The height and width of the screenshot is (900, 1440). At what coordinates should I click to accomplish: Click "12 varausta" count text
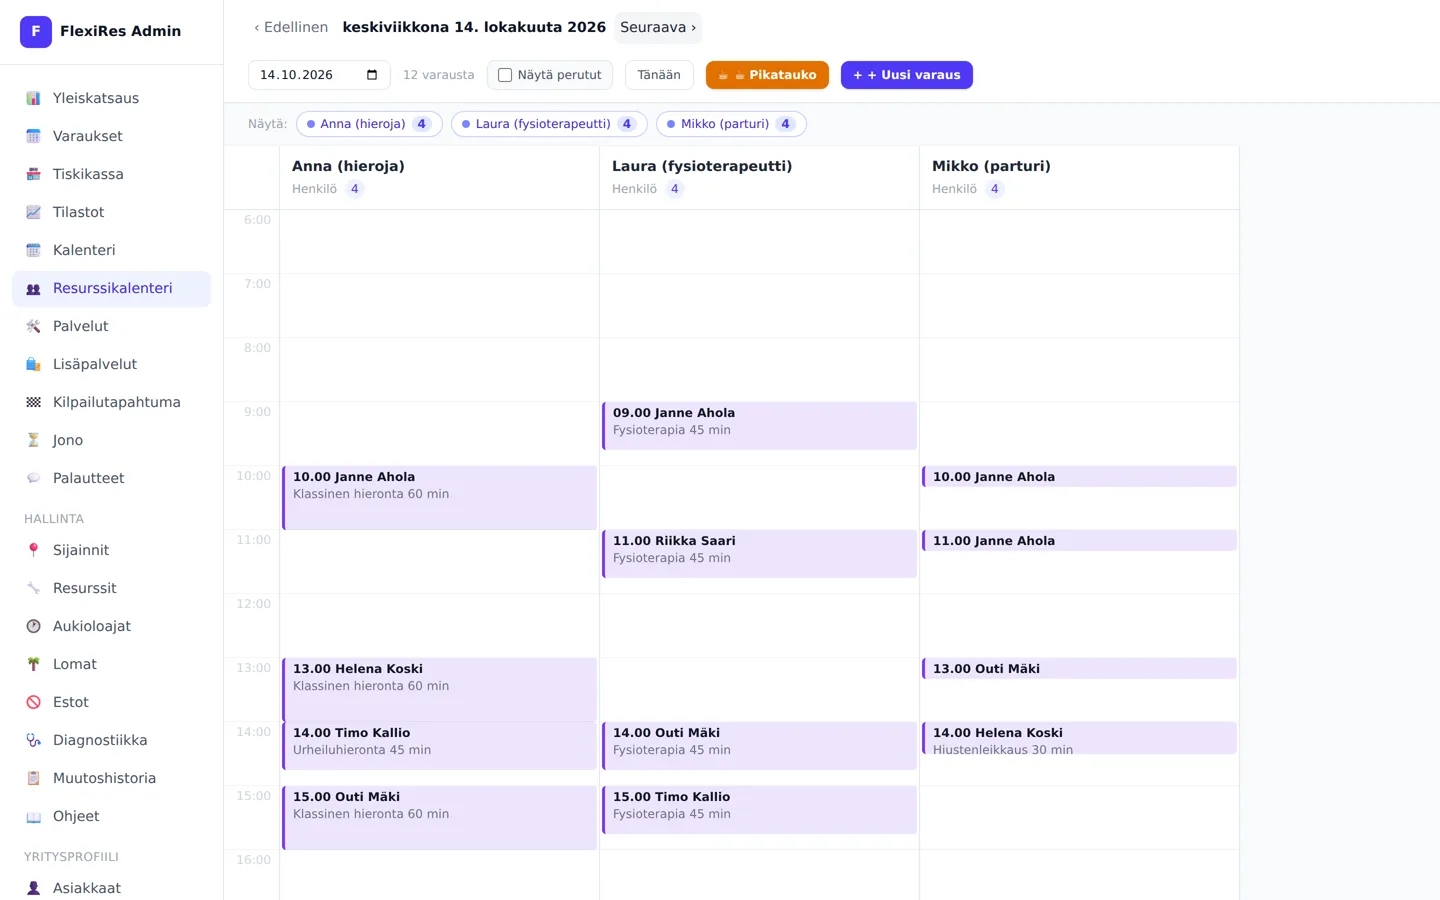(439, 75)
